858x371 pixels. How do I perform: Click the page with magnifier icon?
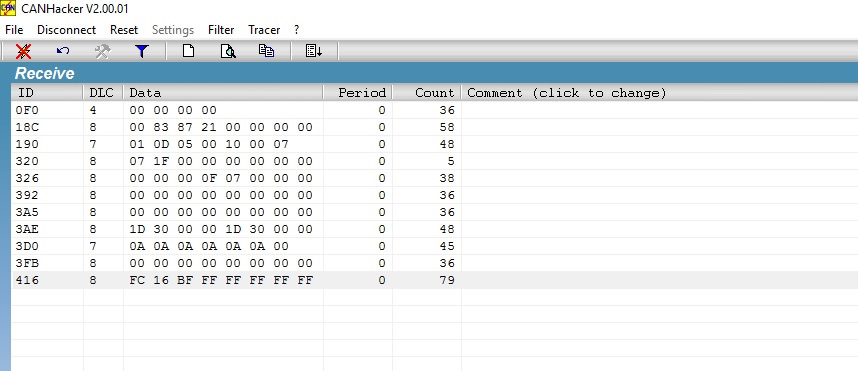(x=228, y=51)
